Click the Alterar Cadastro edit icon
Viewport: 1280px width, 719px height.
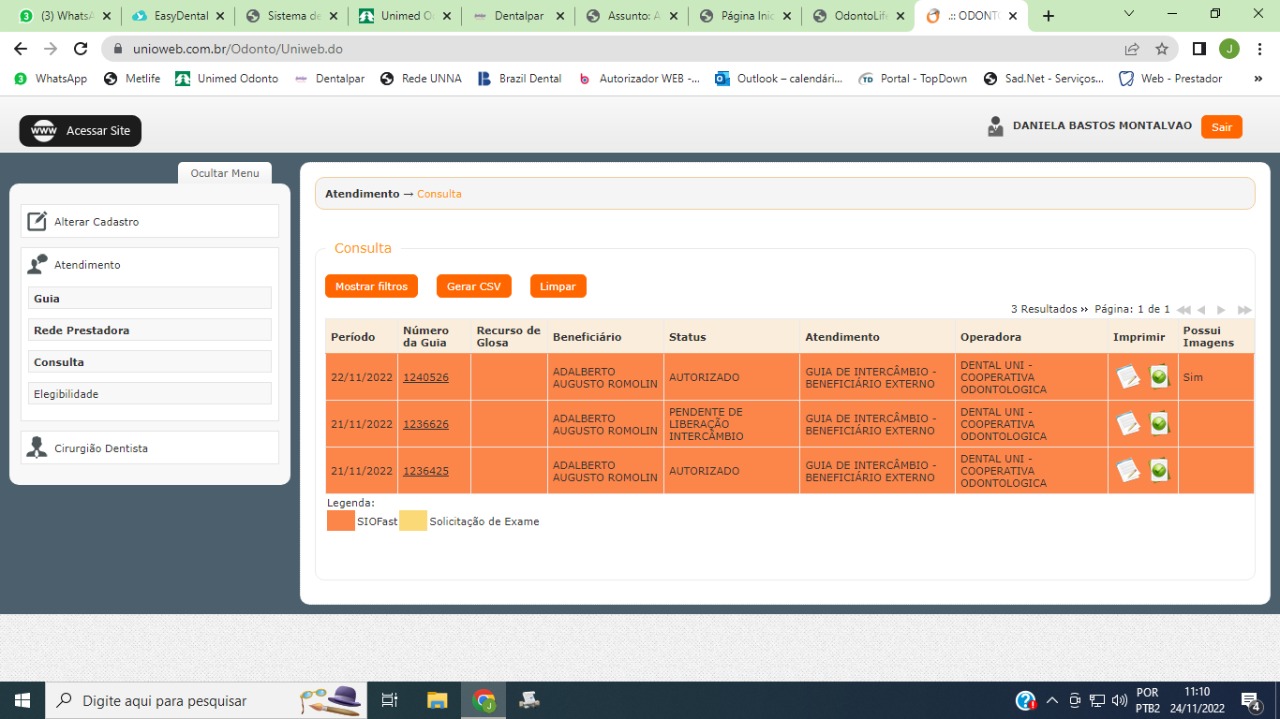pos(37,222)
